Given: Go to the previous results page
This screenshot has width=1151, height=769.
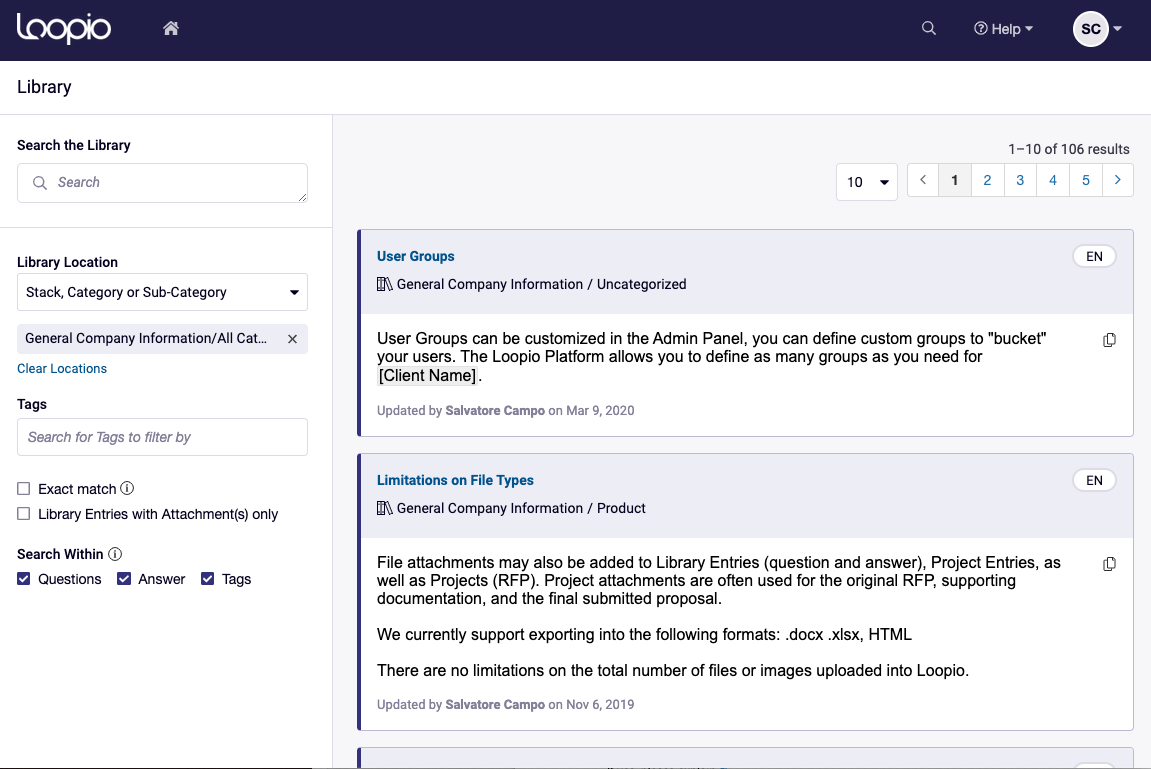Looking at the screenshot, I should coord(923,181).
